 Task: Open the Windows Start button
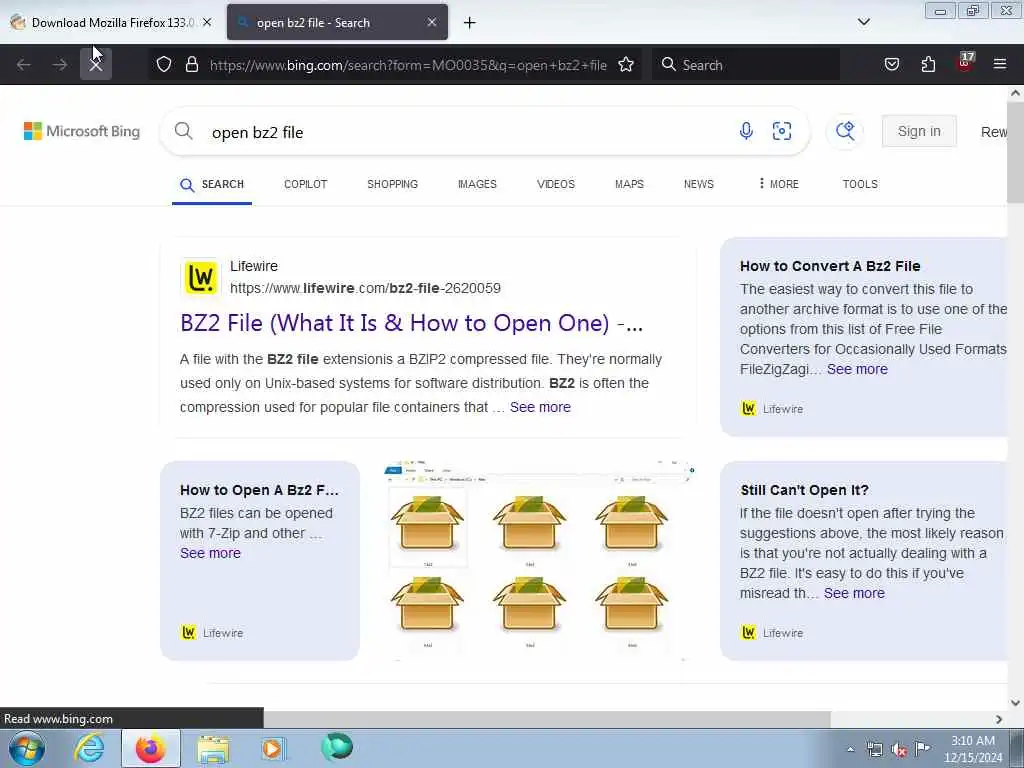tap(27, 748)
